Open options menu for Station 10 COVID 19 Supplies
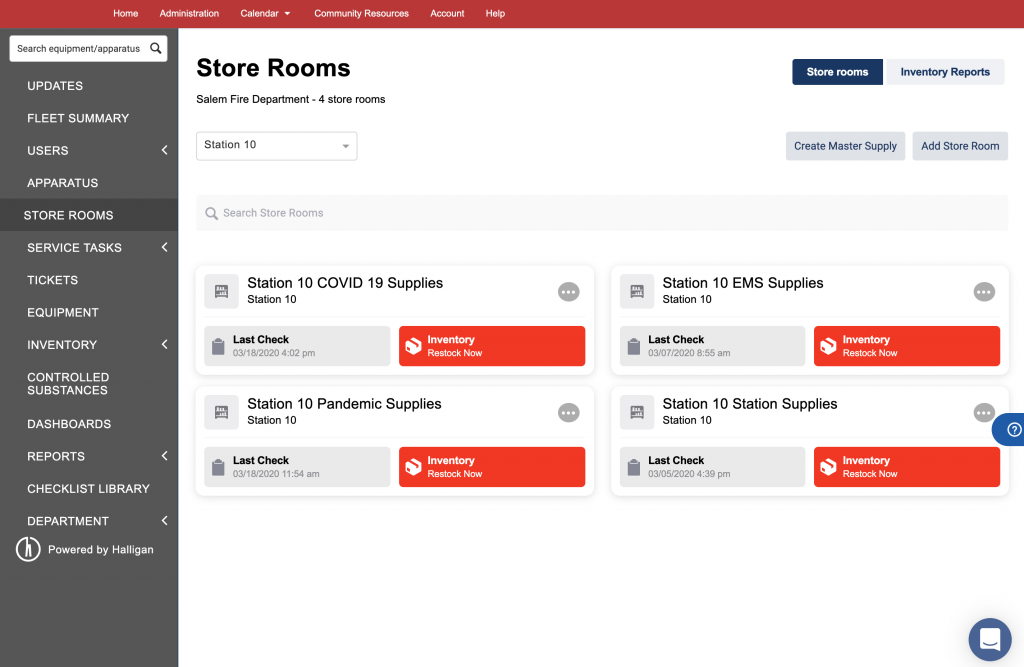1024x667 pixels. (x=568, y=292)
